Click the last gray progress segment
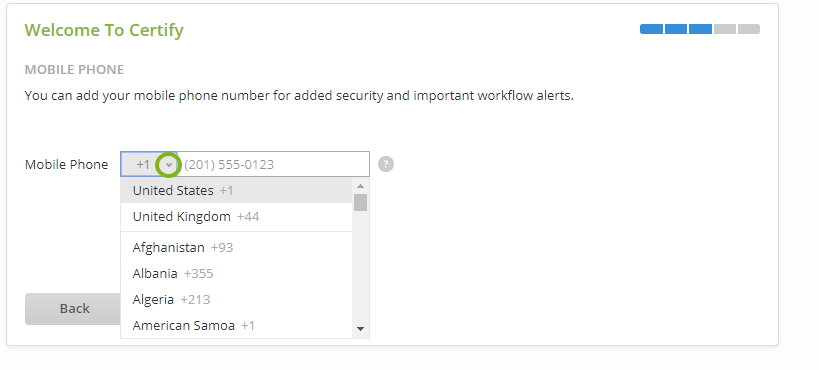This screenshot has height=370, width=819. [749, 29]
